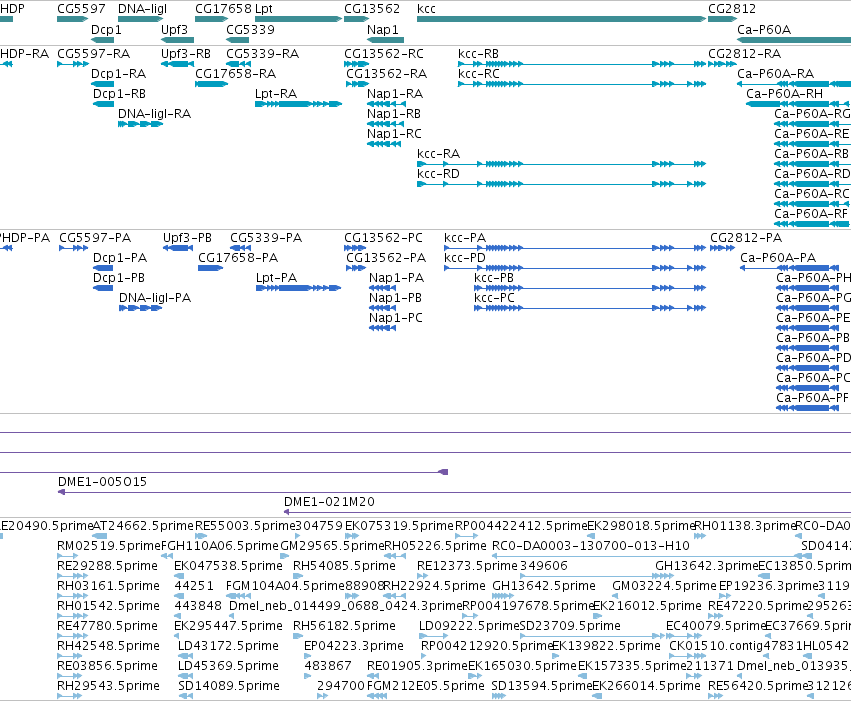Click EST RM02519.5prime
Viewport: 851px width, 701px height.
[x=109, y=546]
